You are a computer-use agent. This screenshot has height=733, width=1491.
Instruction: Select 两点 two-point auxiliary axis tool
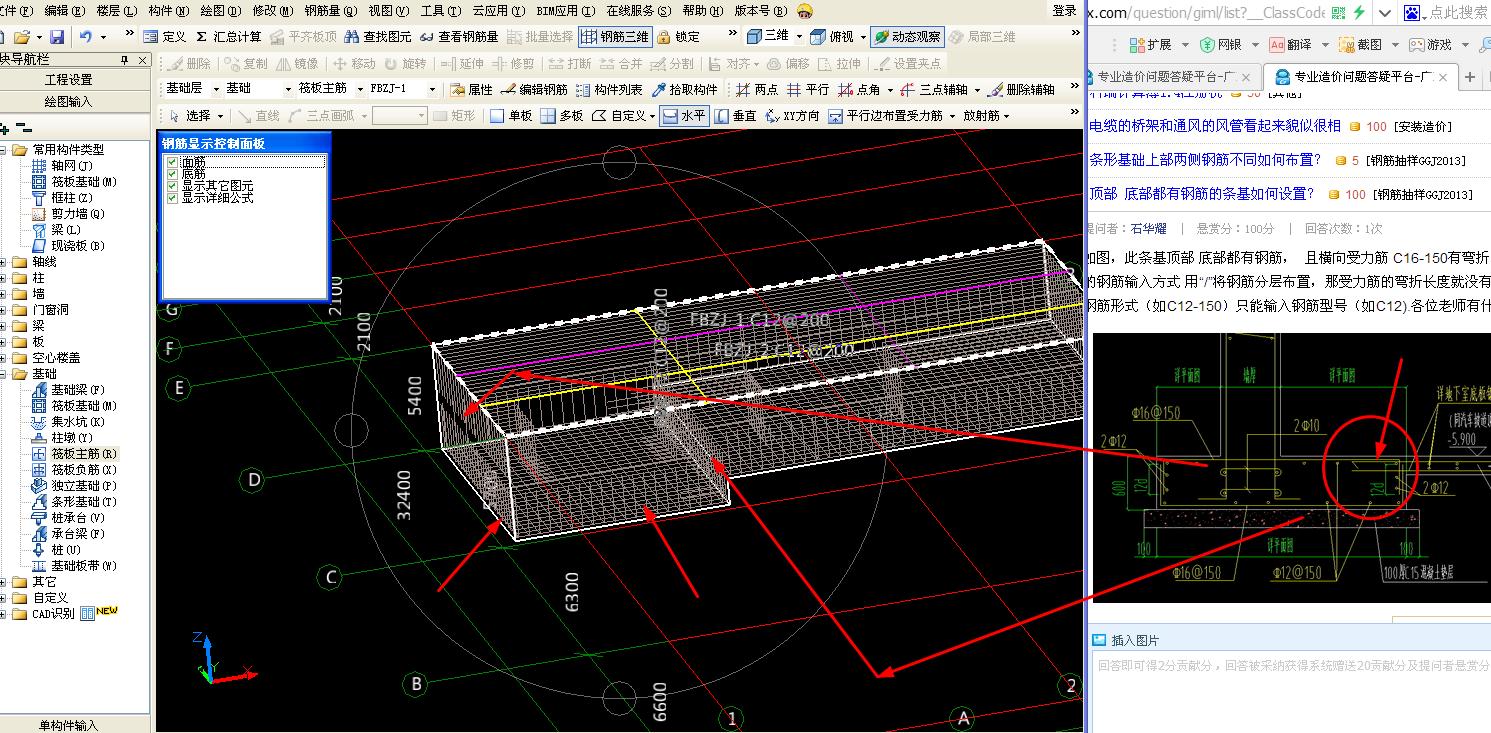pos(757,90)
